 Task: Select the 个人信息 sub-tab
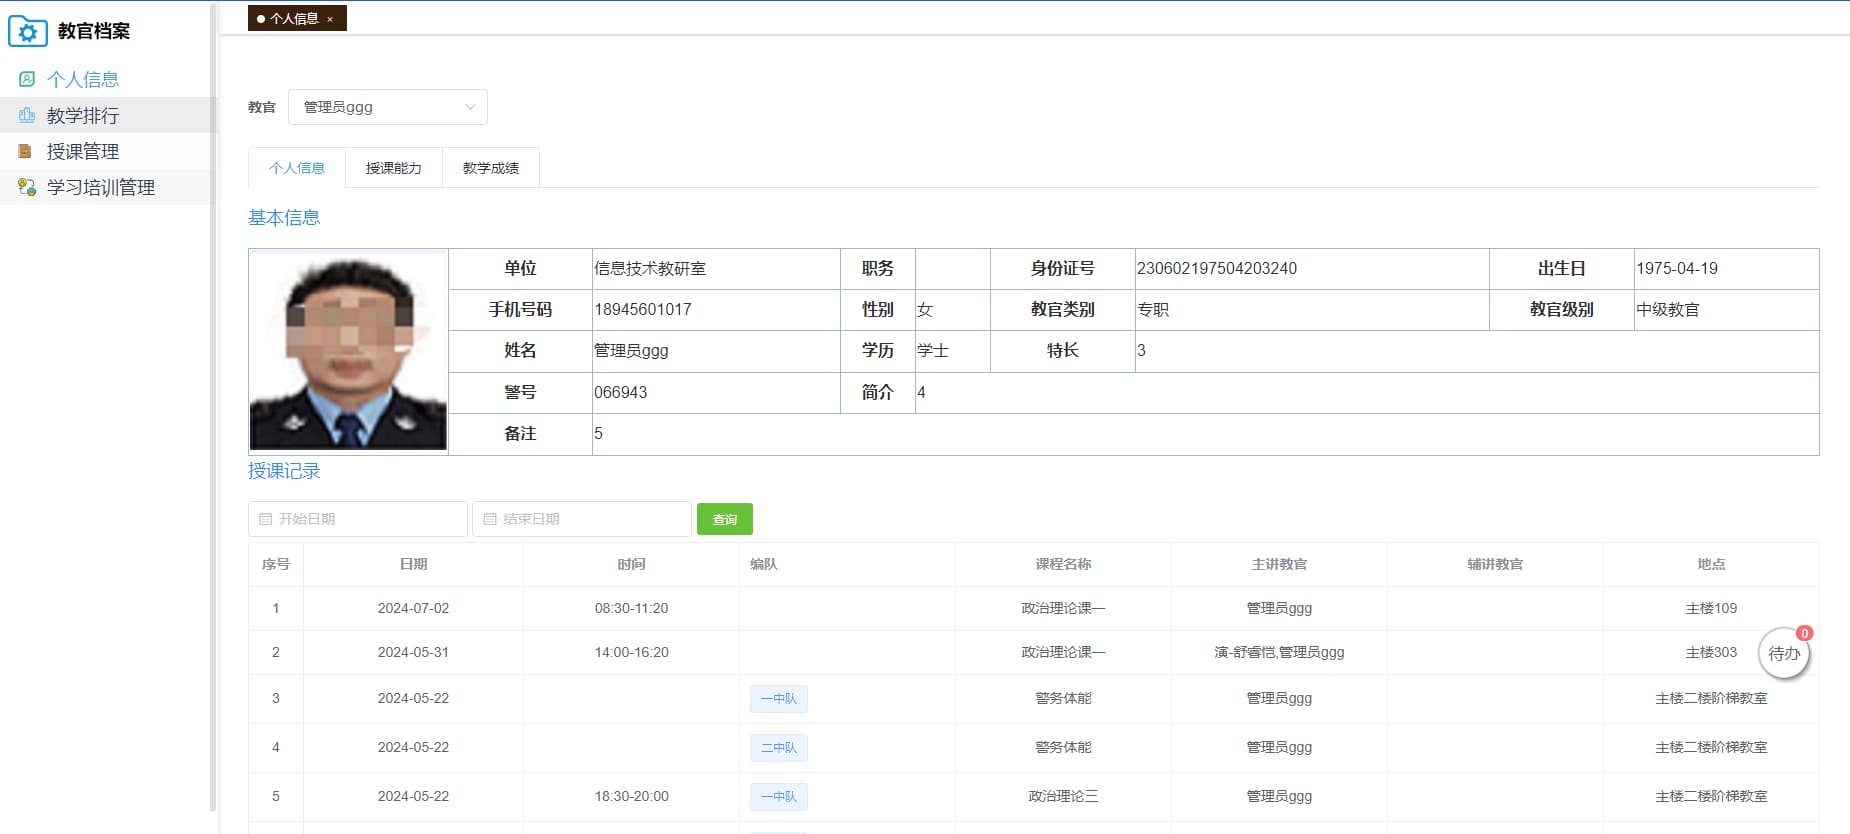tap(297, 168)
